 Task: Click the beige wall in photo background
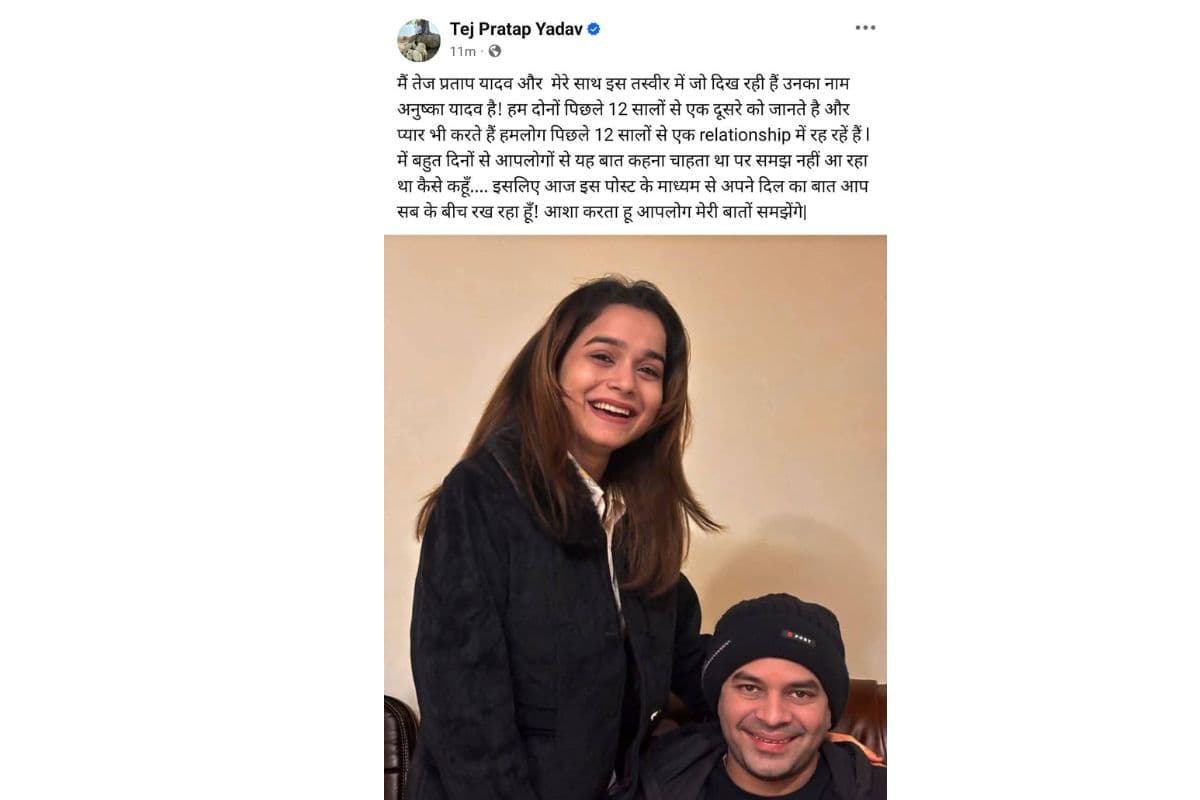click(790, 400)
